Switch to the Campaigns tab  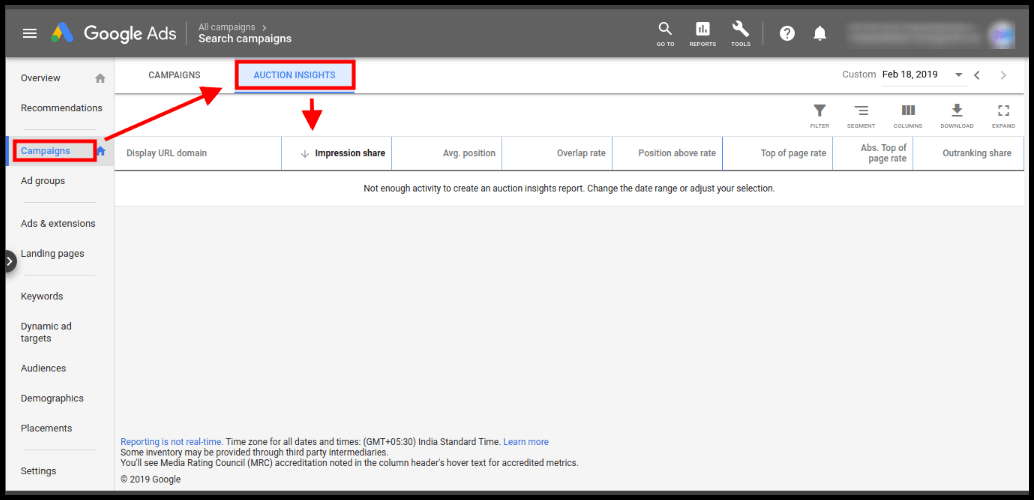tap(174, 75)
